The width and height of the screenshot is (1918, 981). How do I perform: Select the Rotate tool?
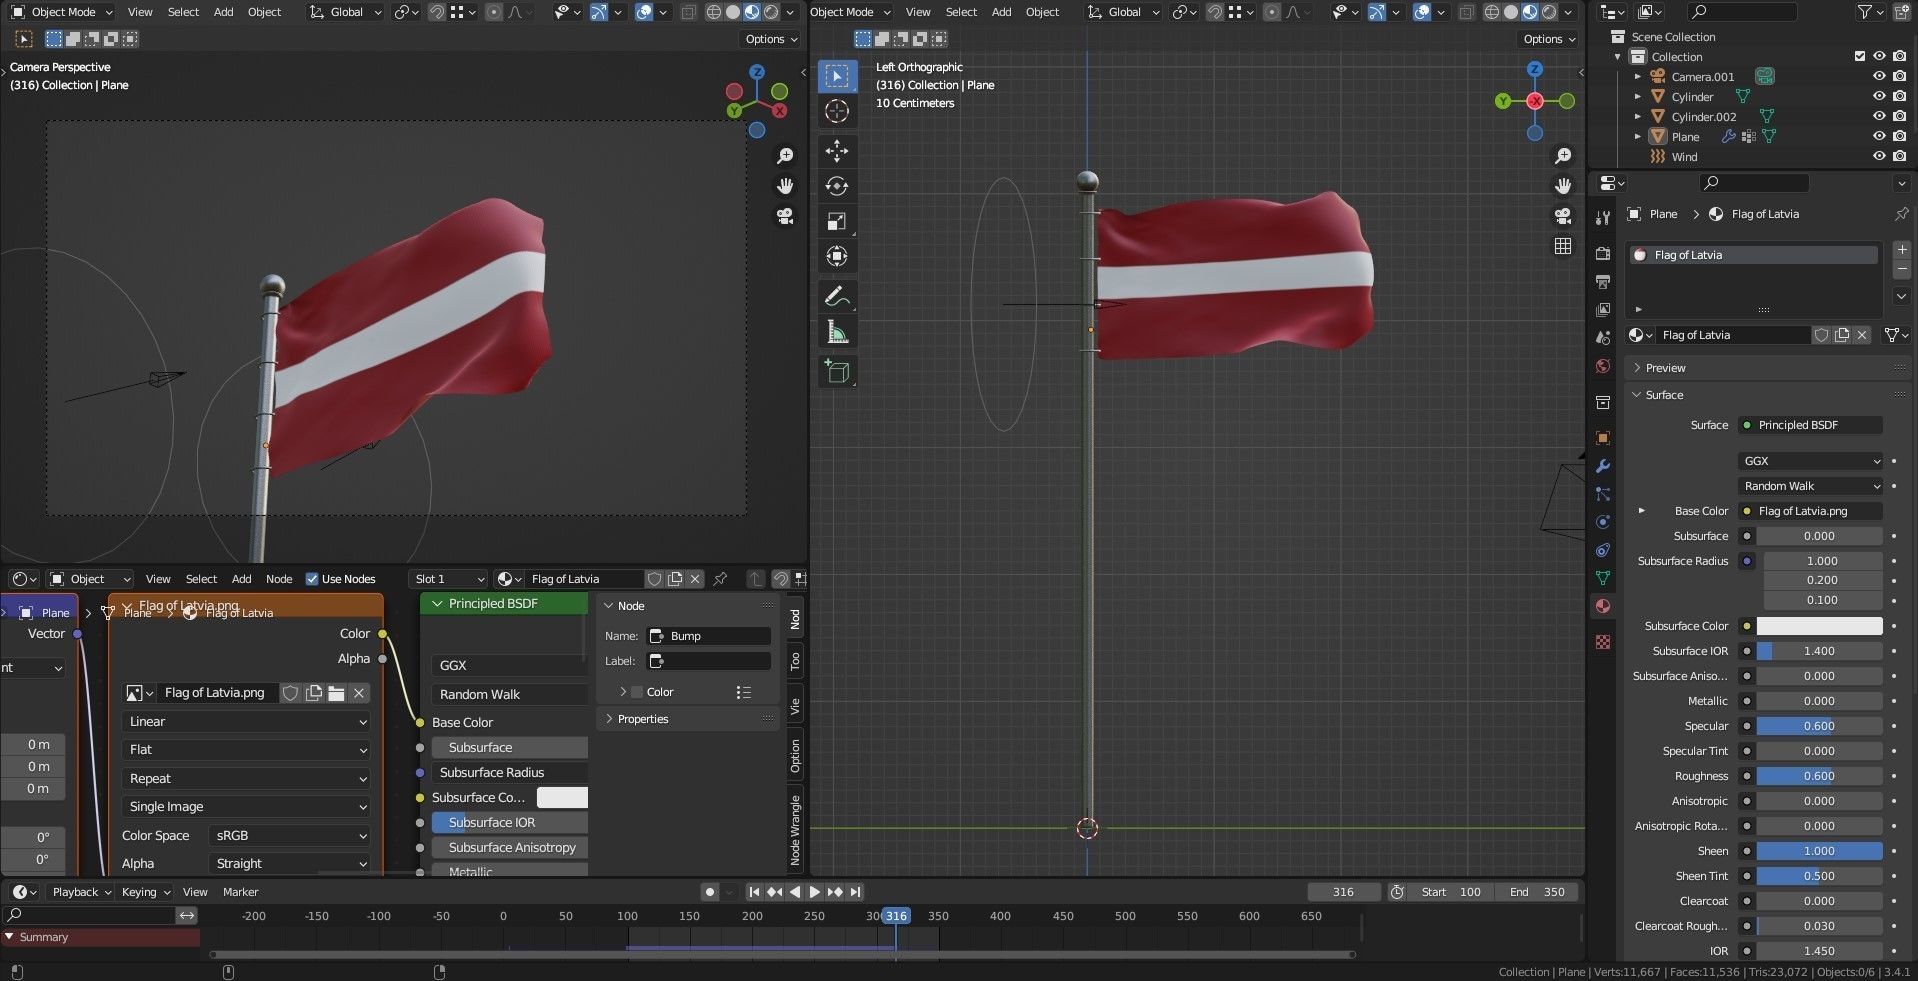(x=837, y=186)
